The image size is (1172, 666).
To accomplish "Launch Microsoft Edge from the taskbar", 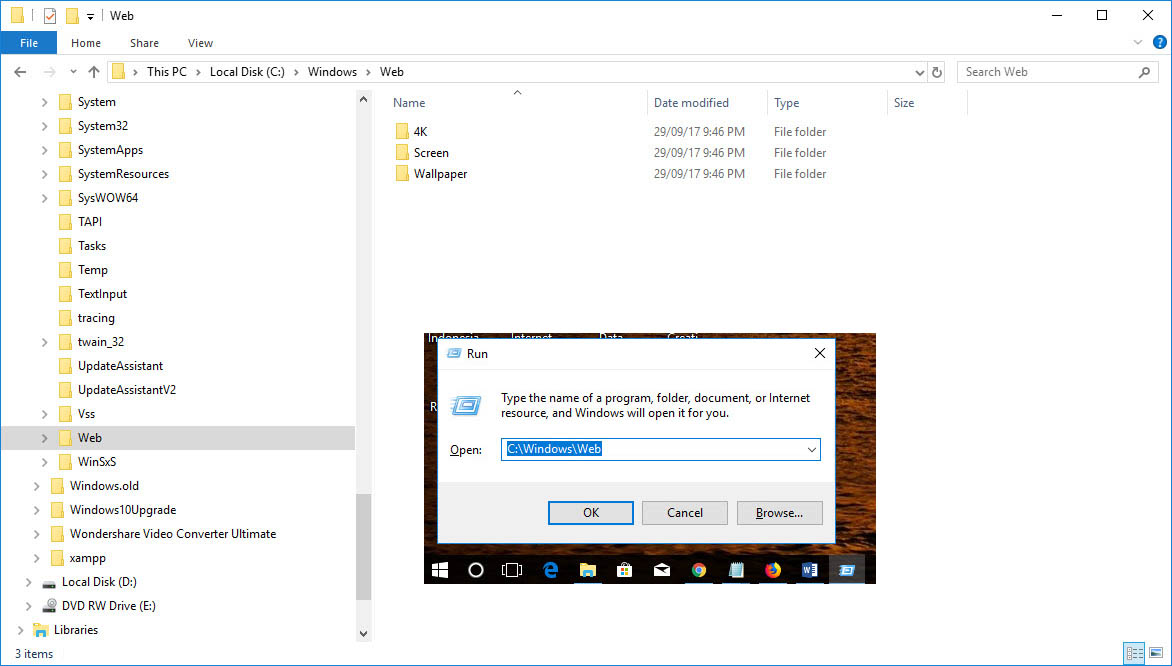I will point(551,569).
